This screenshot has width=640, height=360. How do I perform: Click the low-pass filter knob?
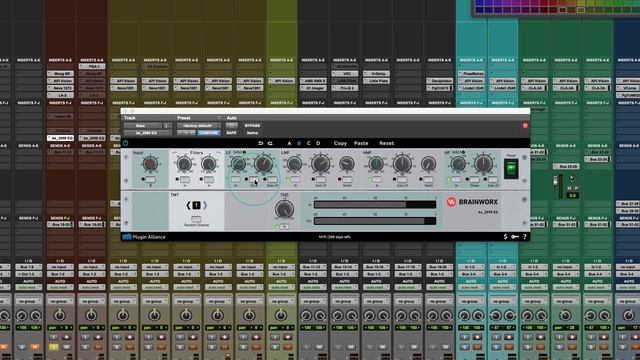tap(209, 164)
